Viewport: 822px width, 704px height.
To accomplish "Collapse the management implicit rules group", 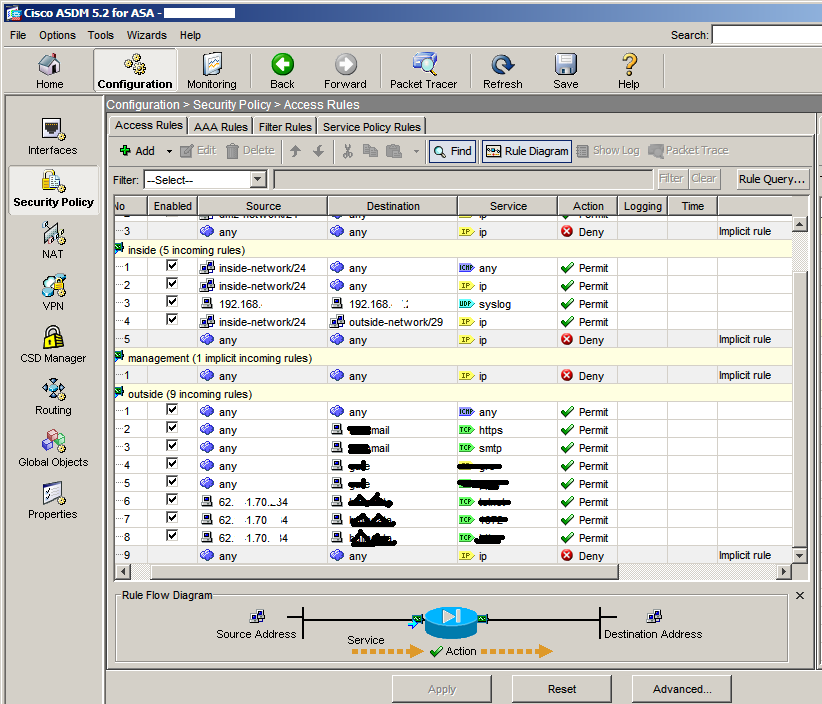I will pyautogui.click(x=120, y=357).
